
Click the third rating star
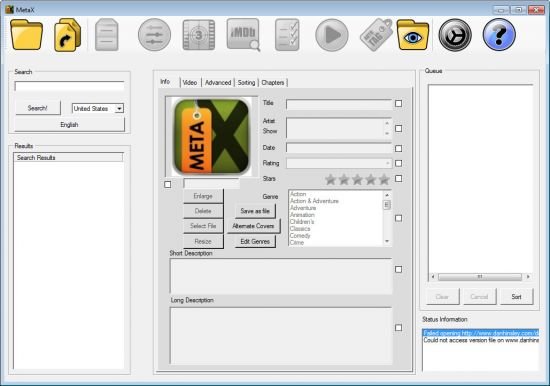pos(357,179)
